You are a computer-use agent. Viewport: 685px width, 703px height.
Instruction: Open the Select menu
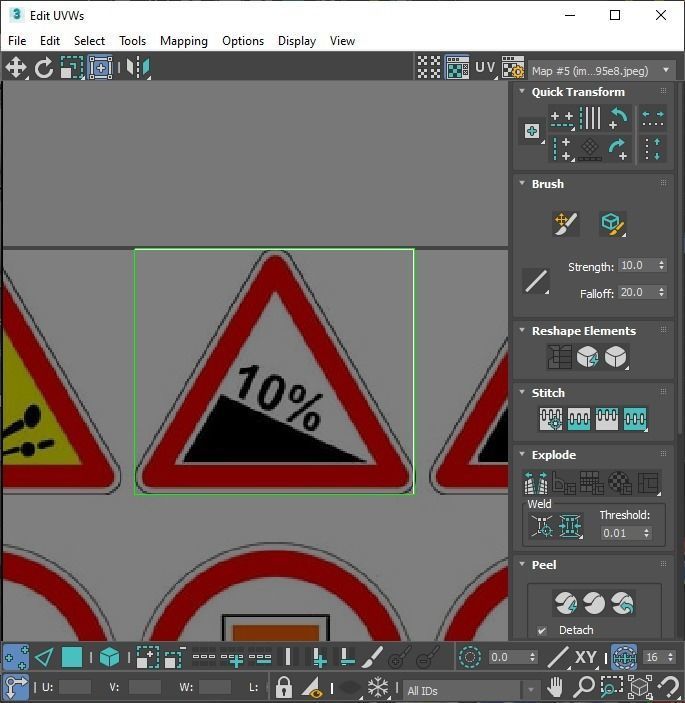pyautogui.click(x=89, y=41)
